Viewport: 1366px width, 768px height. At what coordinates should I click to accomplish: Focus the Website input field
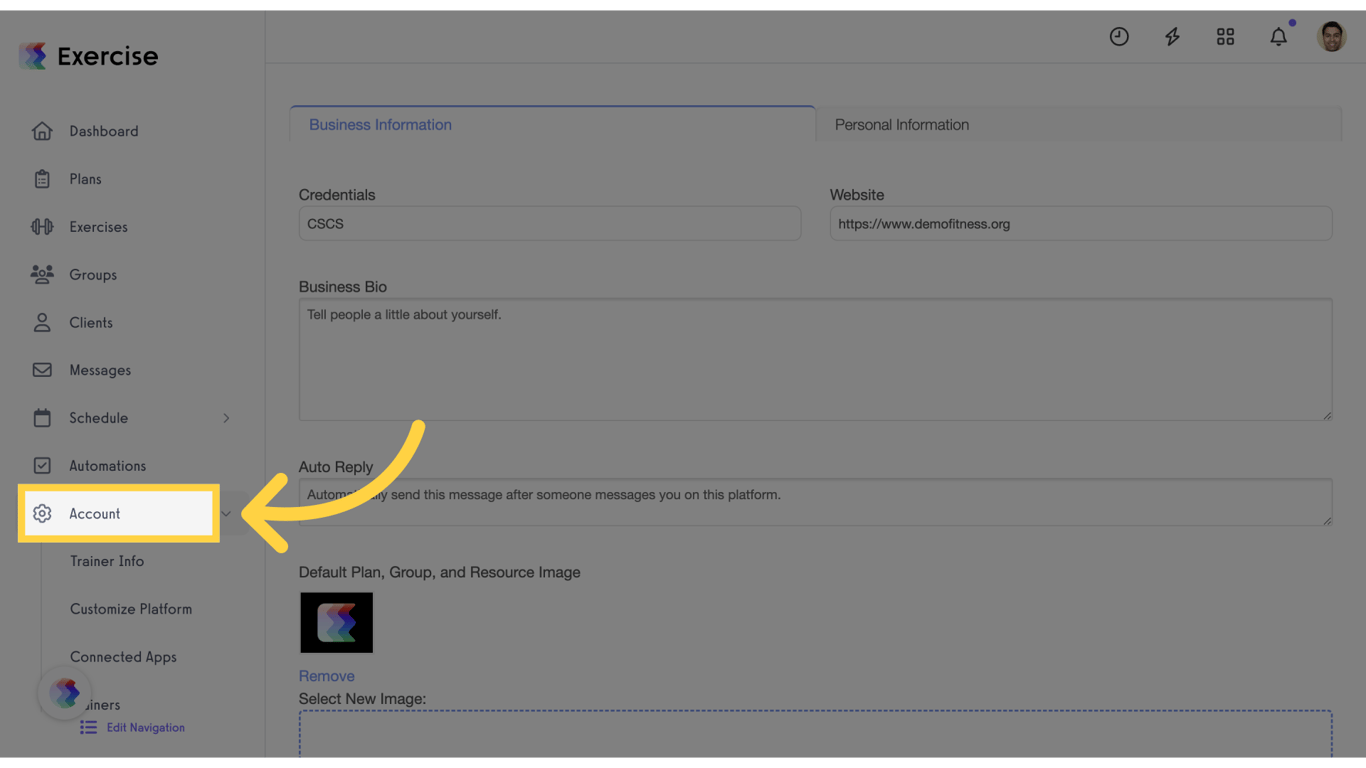1081,223
